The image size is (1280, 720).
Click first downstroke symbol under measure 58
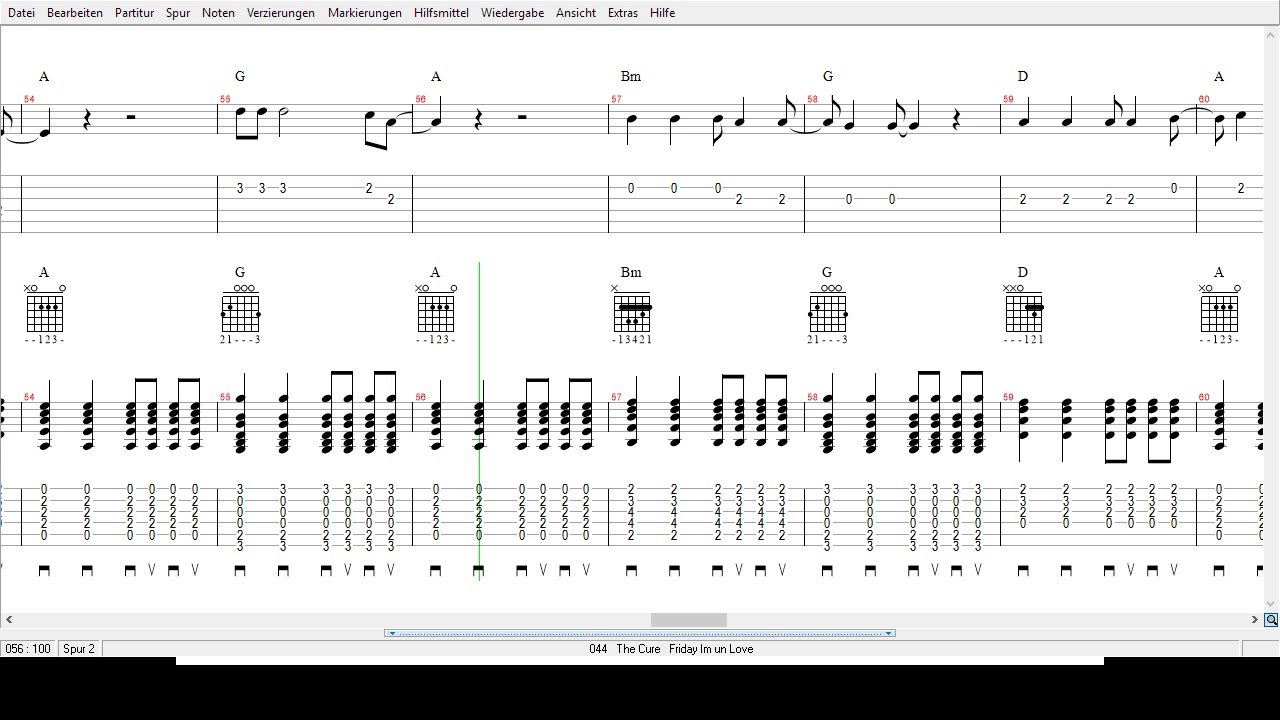(x=828, y=571)
